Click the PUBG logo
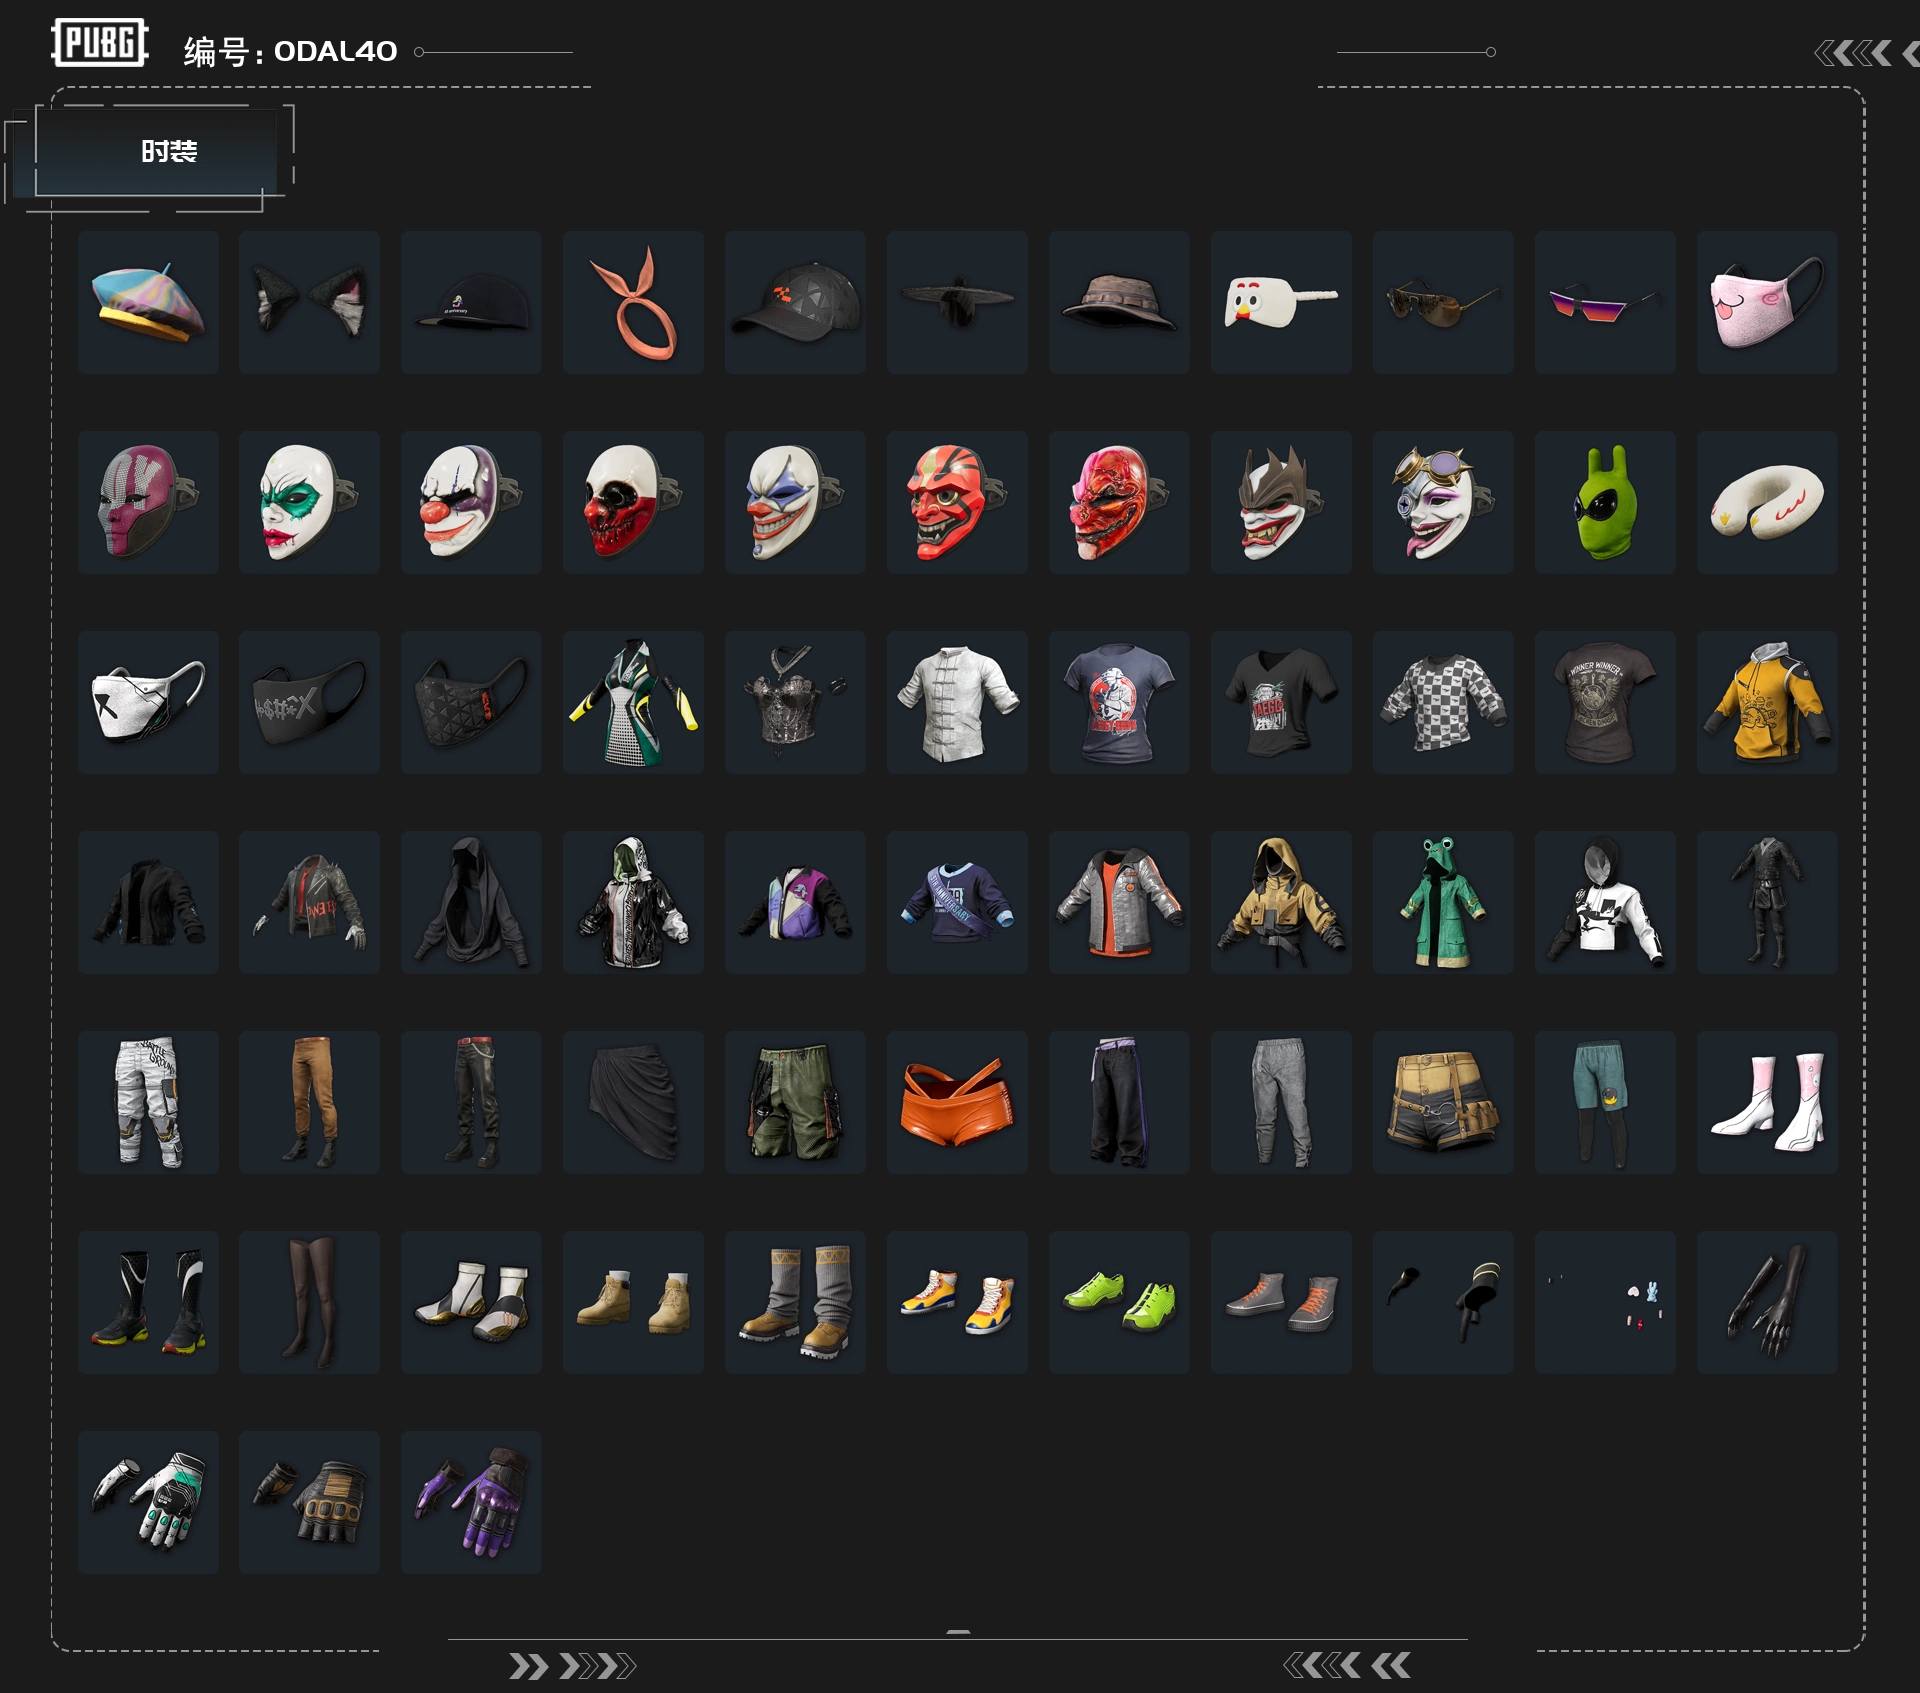 coord(100,43)
